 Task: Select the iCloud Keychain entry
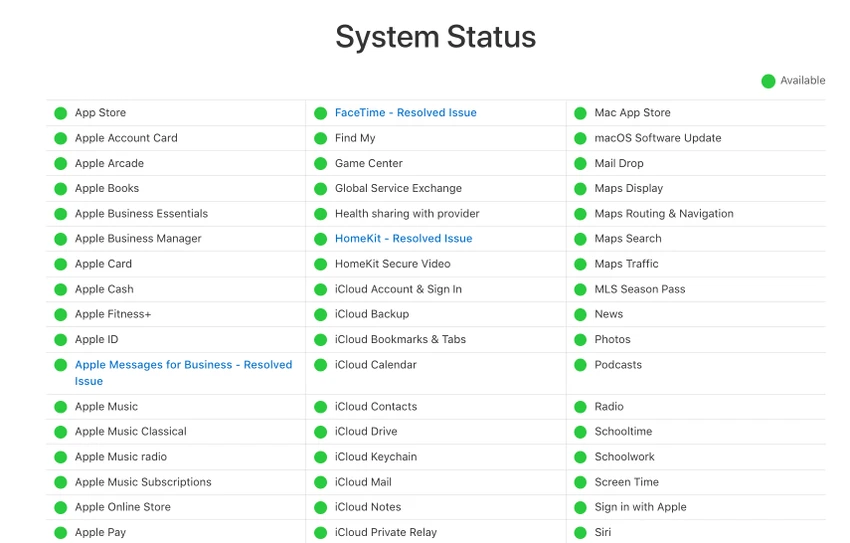(376, 457)
